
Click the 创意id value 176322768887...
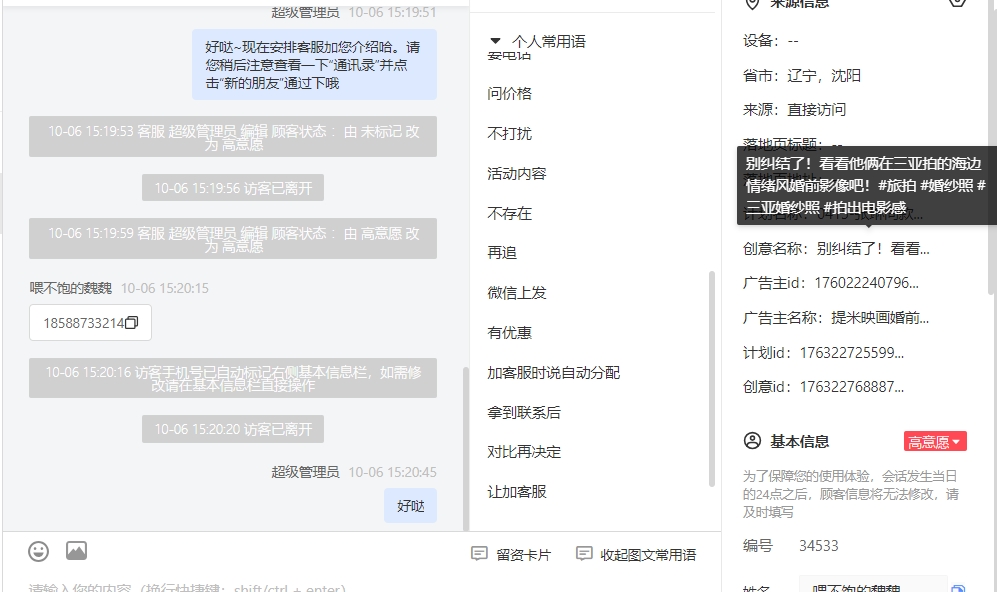(851, 387)
